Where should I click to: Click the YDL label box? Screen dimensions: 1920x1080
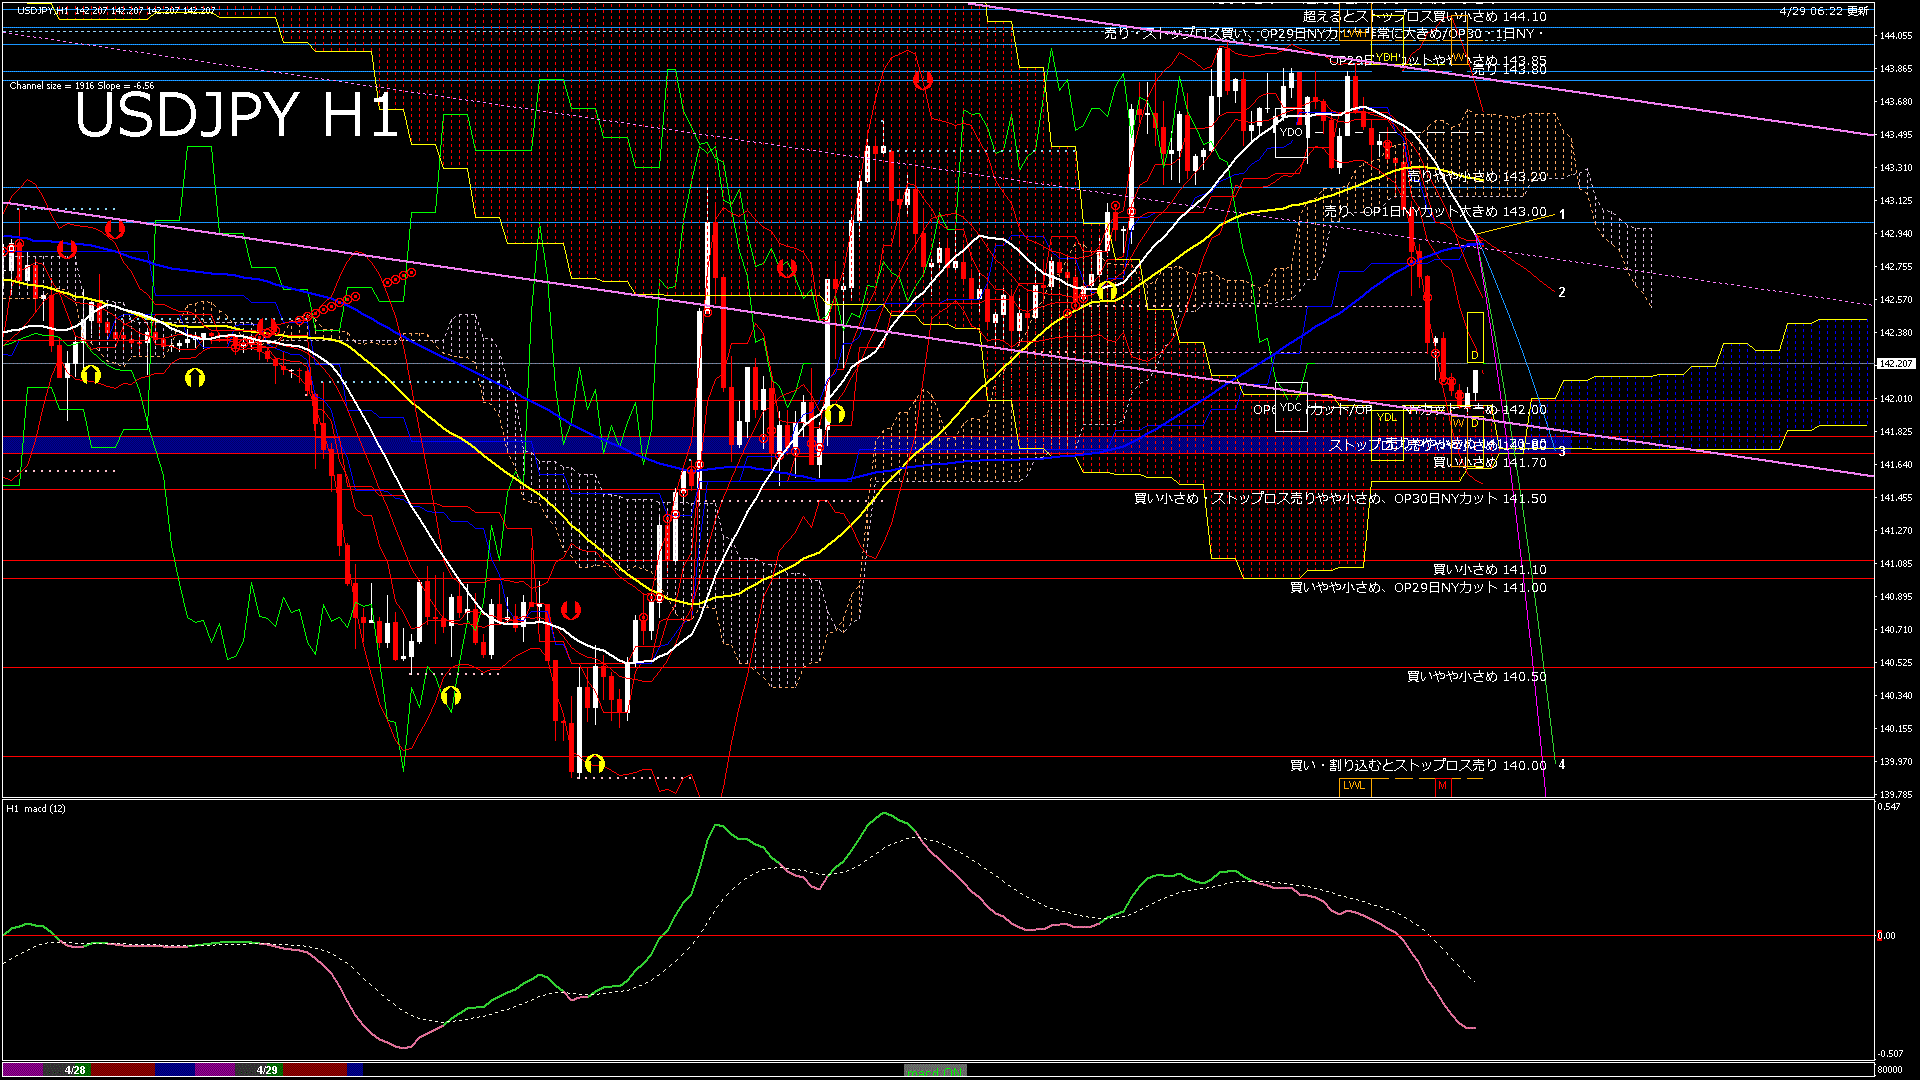1386,418
